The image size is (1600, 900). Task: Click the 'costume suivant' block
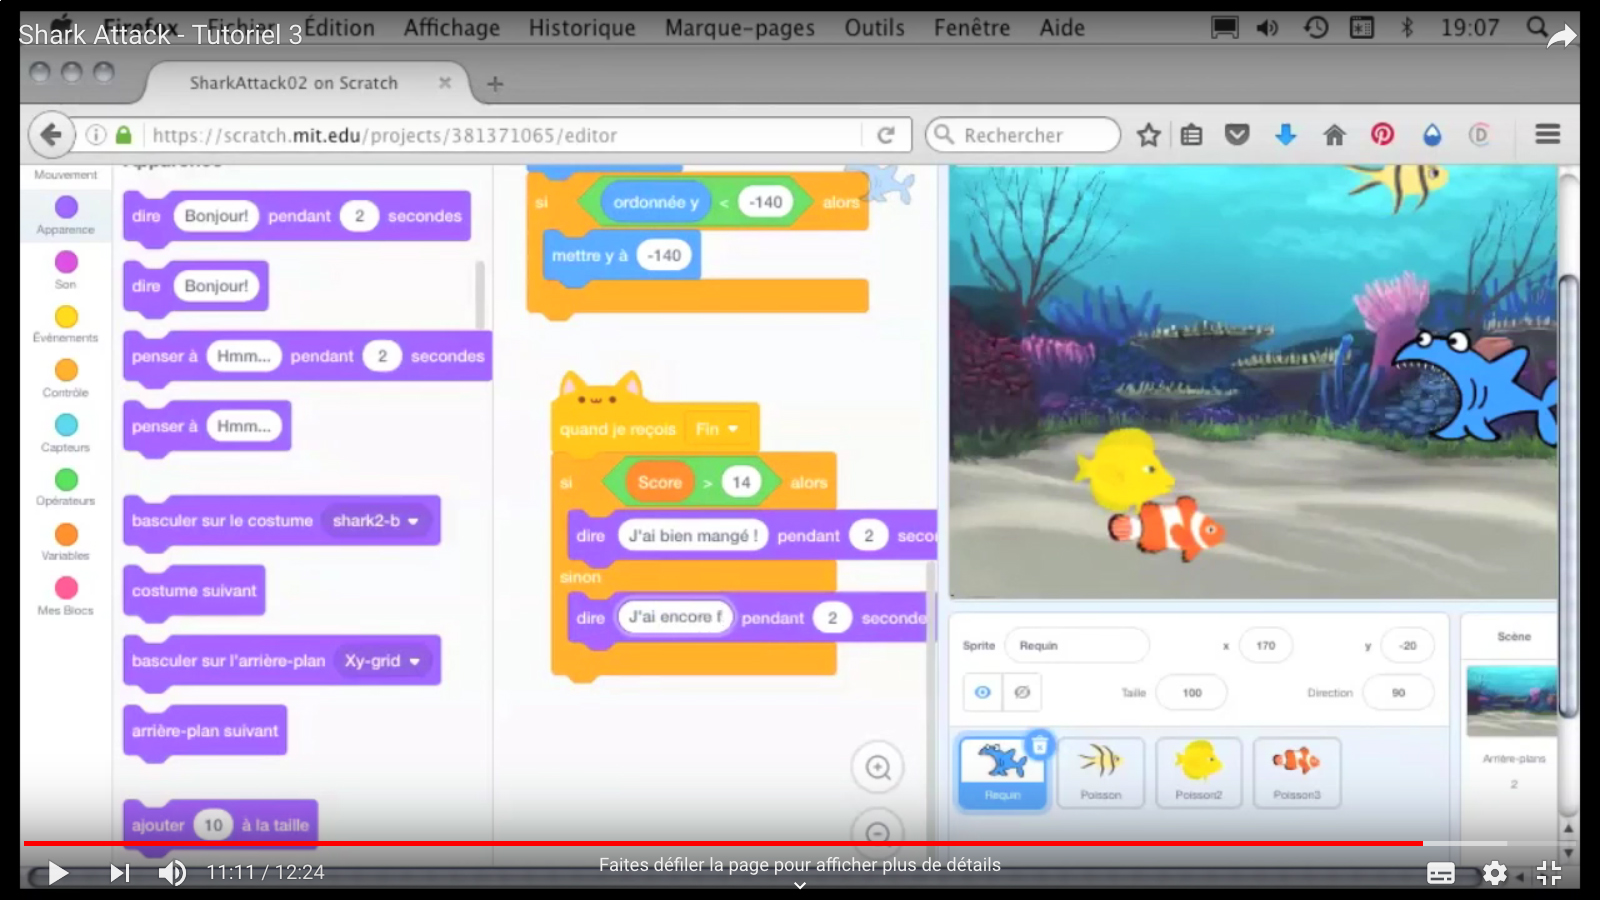coord(194,591)
